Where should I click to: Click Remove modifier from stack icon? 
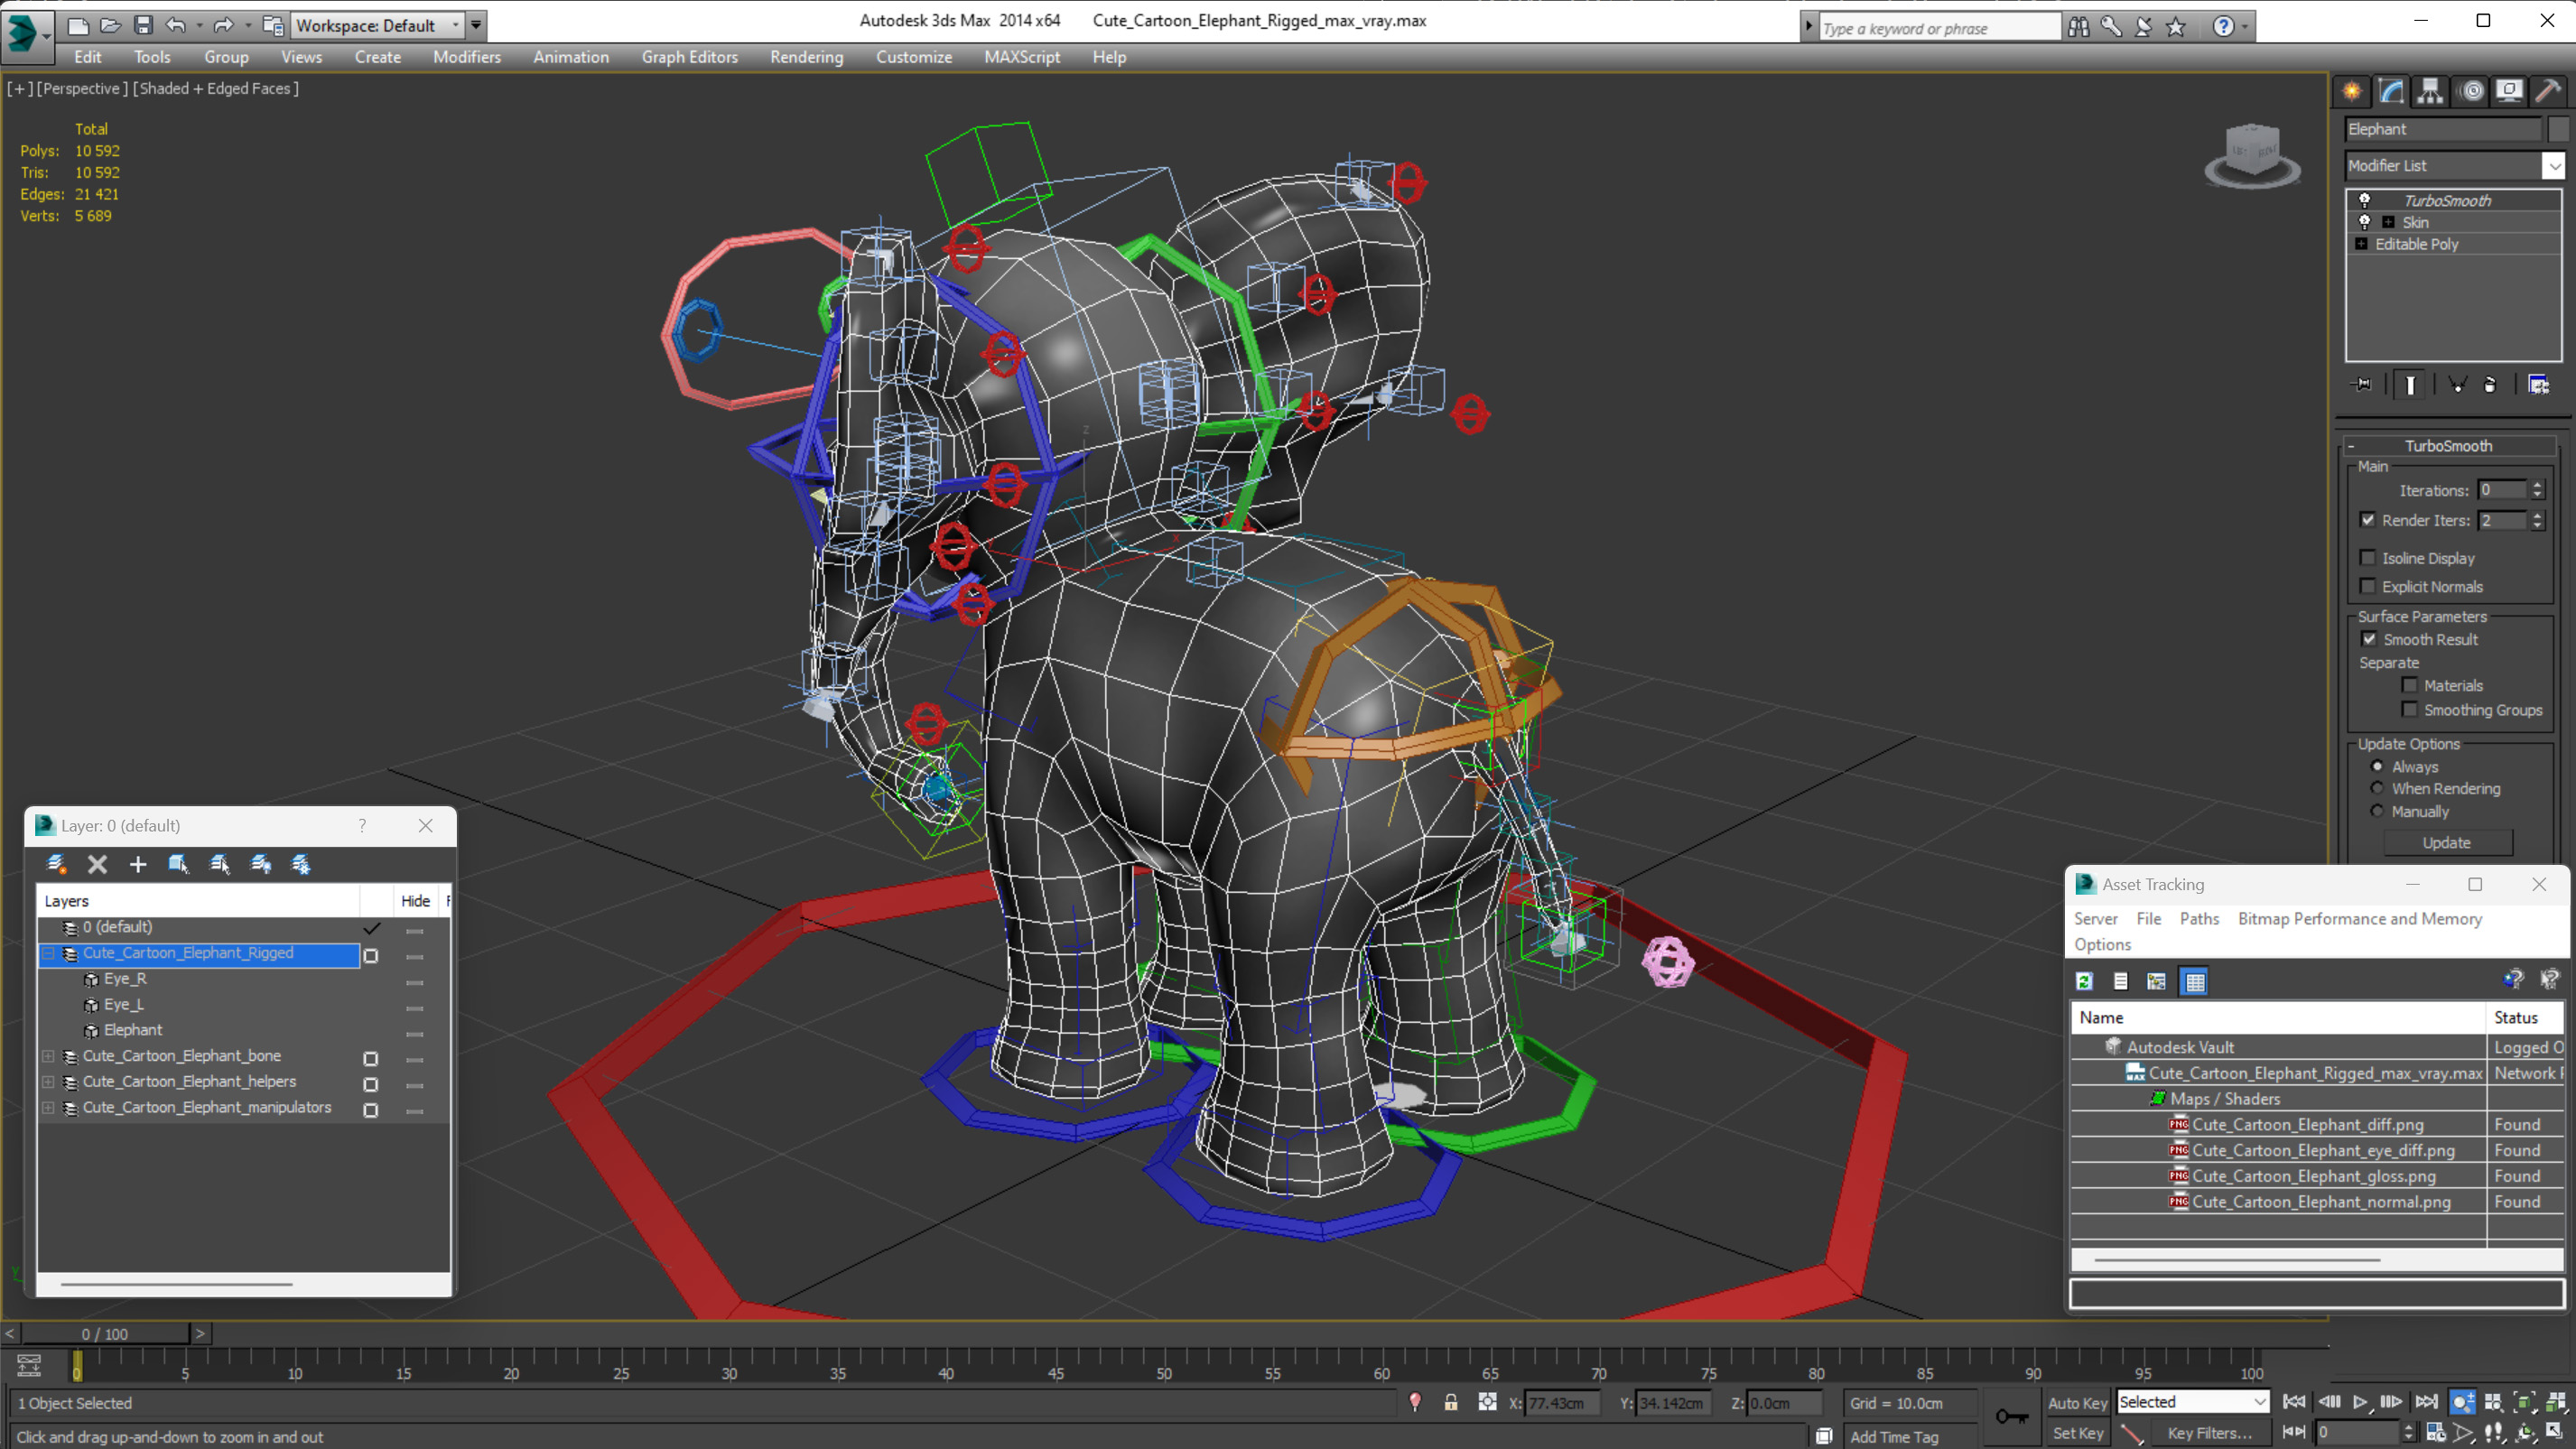pos(2491,385)
